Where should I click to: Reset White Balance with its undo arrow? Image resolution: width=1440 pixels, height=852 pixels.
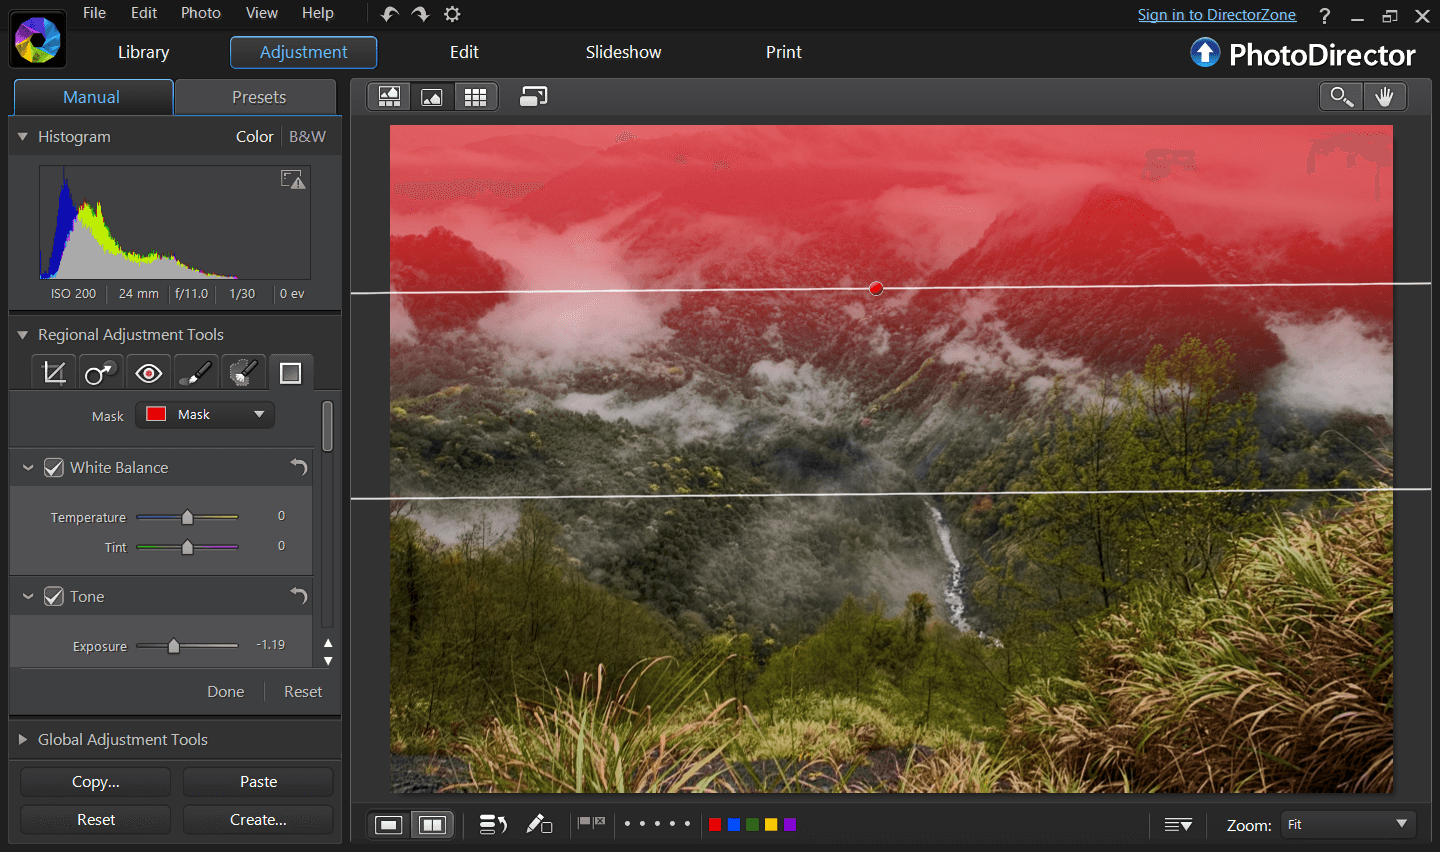coord(299,467)
